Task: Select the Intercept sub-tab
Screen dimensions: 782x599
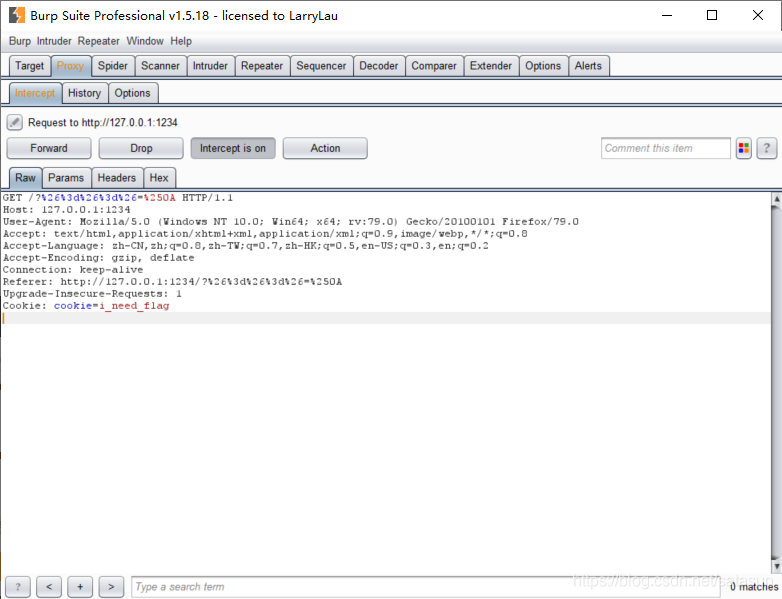Action: pos(35,93)
